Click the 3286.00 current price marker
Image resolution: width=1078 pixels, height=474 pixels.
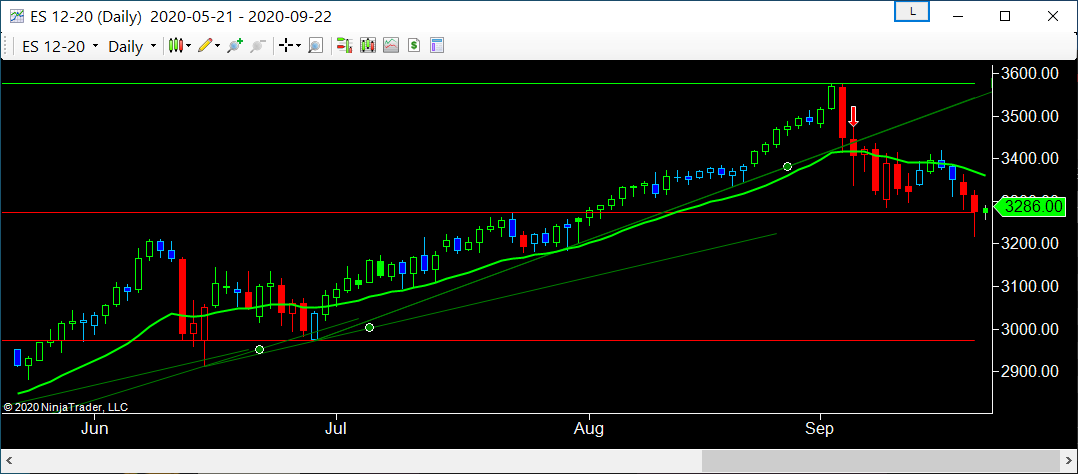[1031, 206]
